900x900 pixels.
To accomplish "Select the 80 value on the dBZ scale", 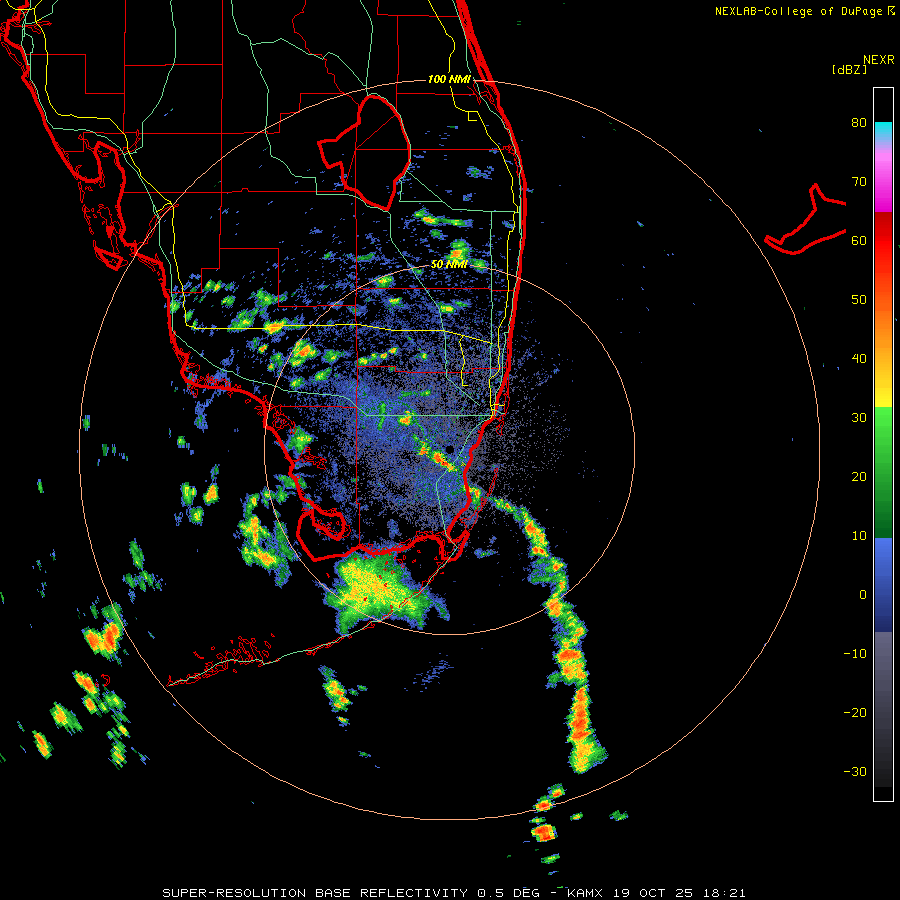I will pos(859,123).
